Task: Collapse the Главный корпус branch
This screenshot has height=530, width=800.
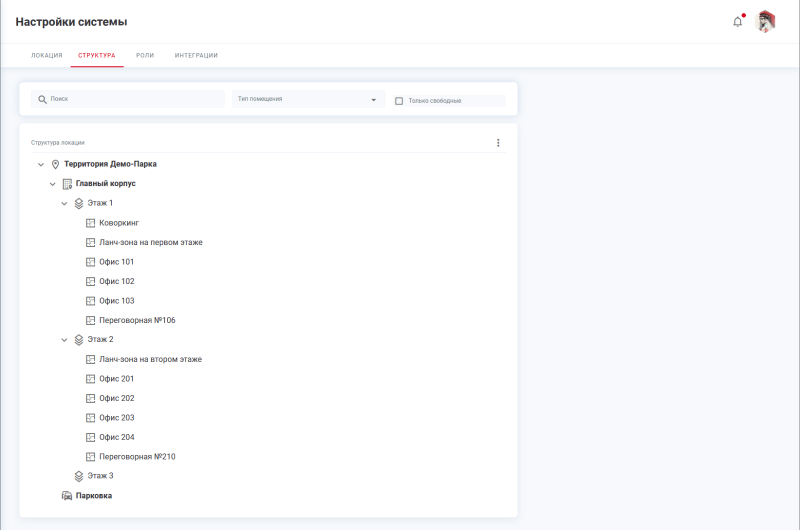Action: pyautogui.click(x=53, y=184)
